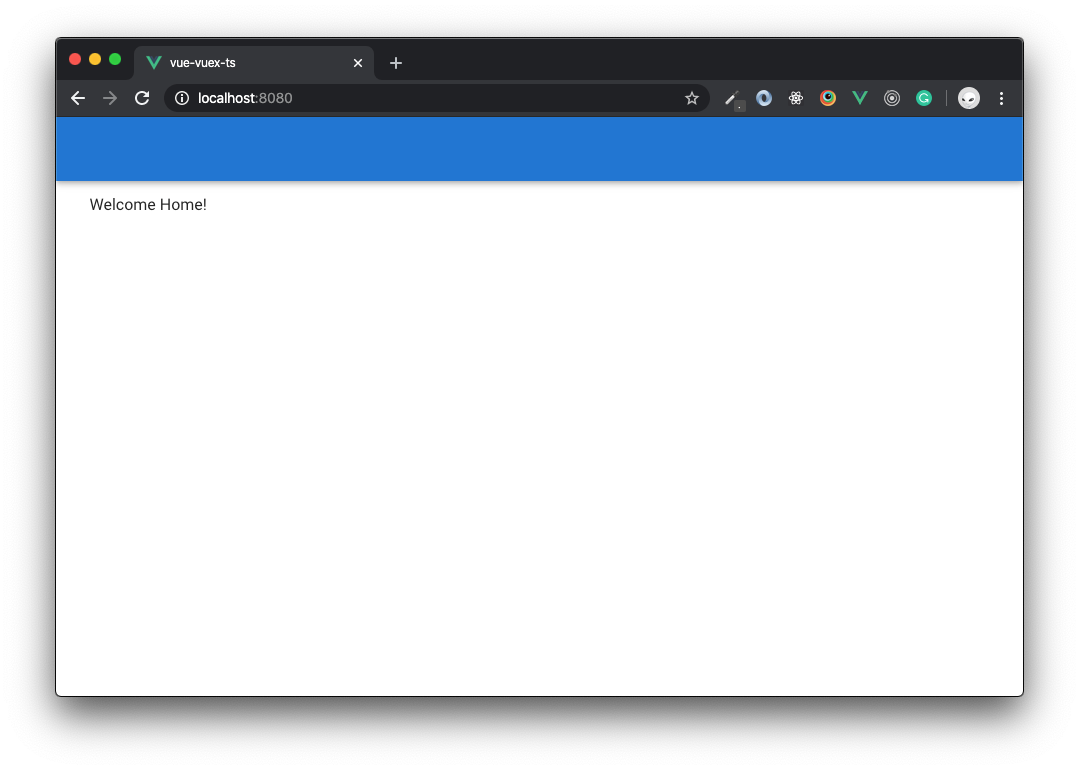
Task: Click the site information padlock icon
Action: point(180,98)
